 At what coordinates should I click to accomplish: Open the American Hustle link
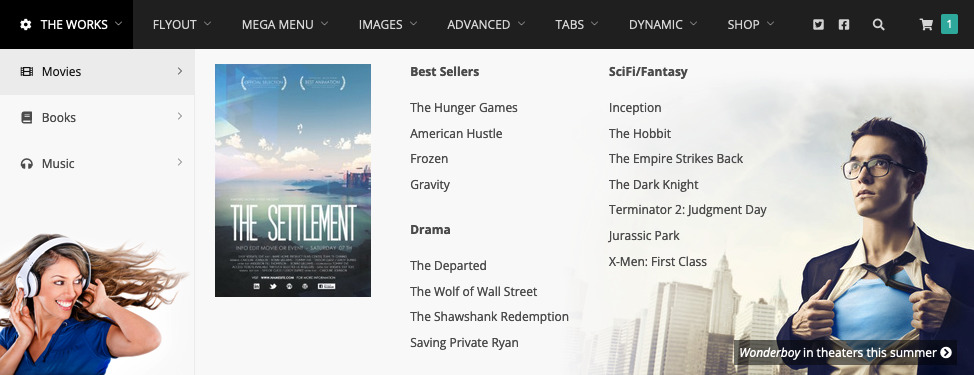pos(456,133)
